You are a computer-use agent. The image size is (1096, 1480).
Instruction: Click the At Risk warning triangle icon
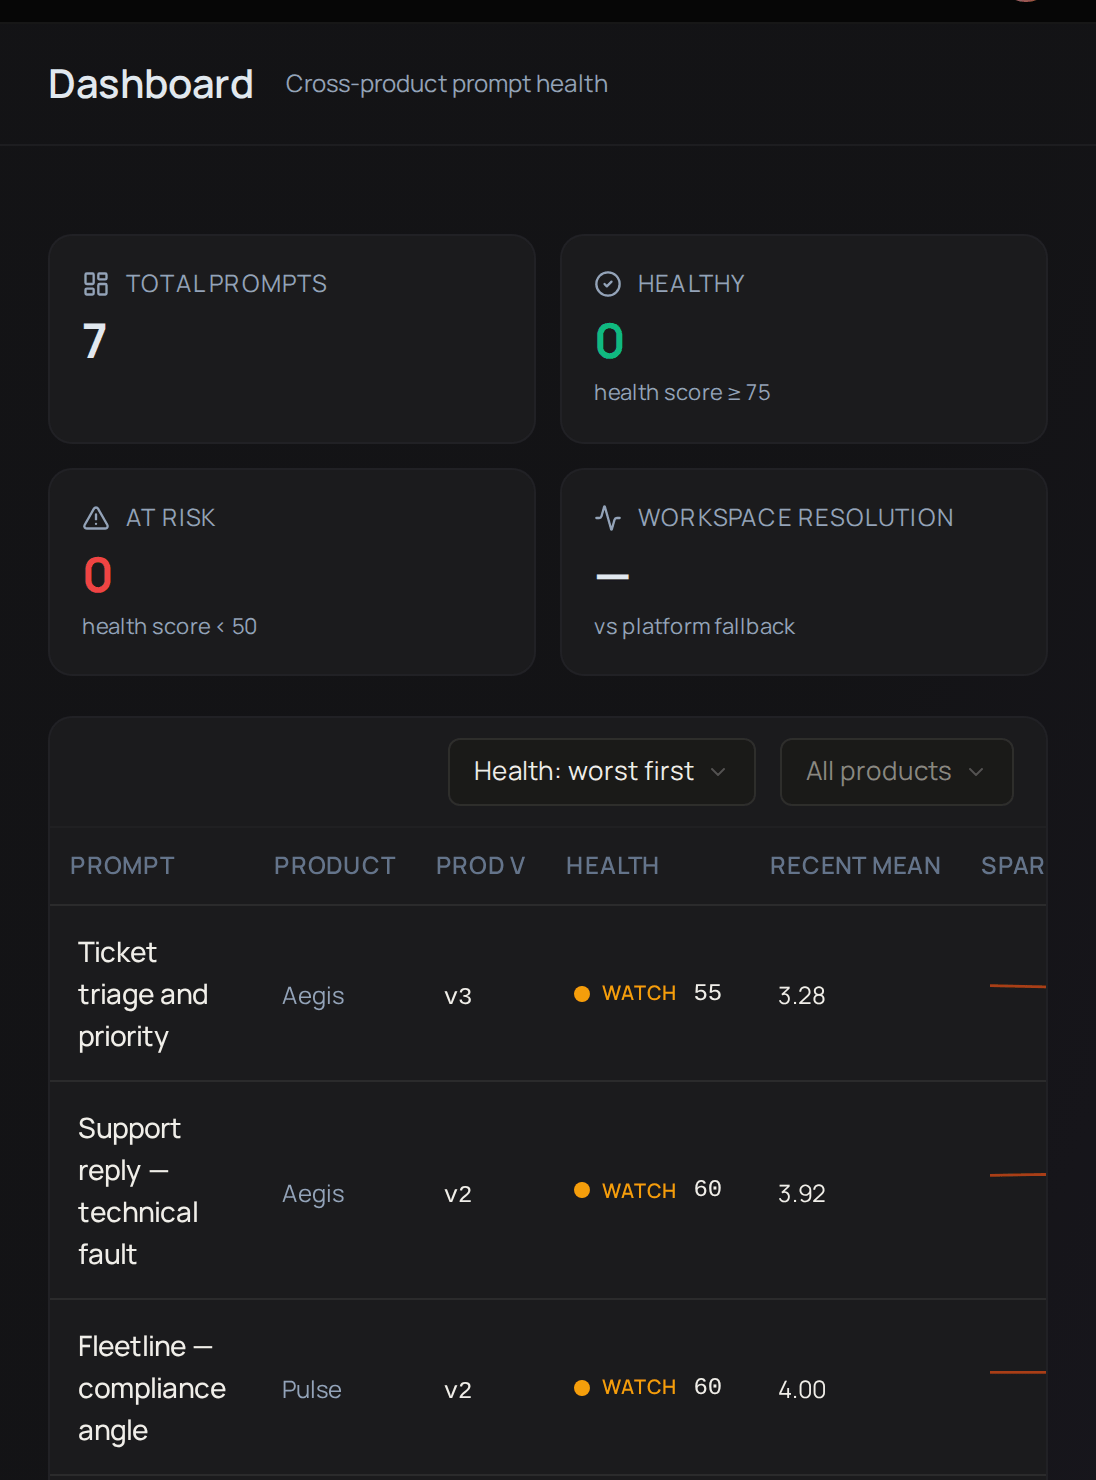pos(96,518)
